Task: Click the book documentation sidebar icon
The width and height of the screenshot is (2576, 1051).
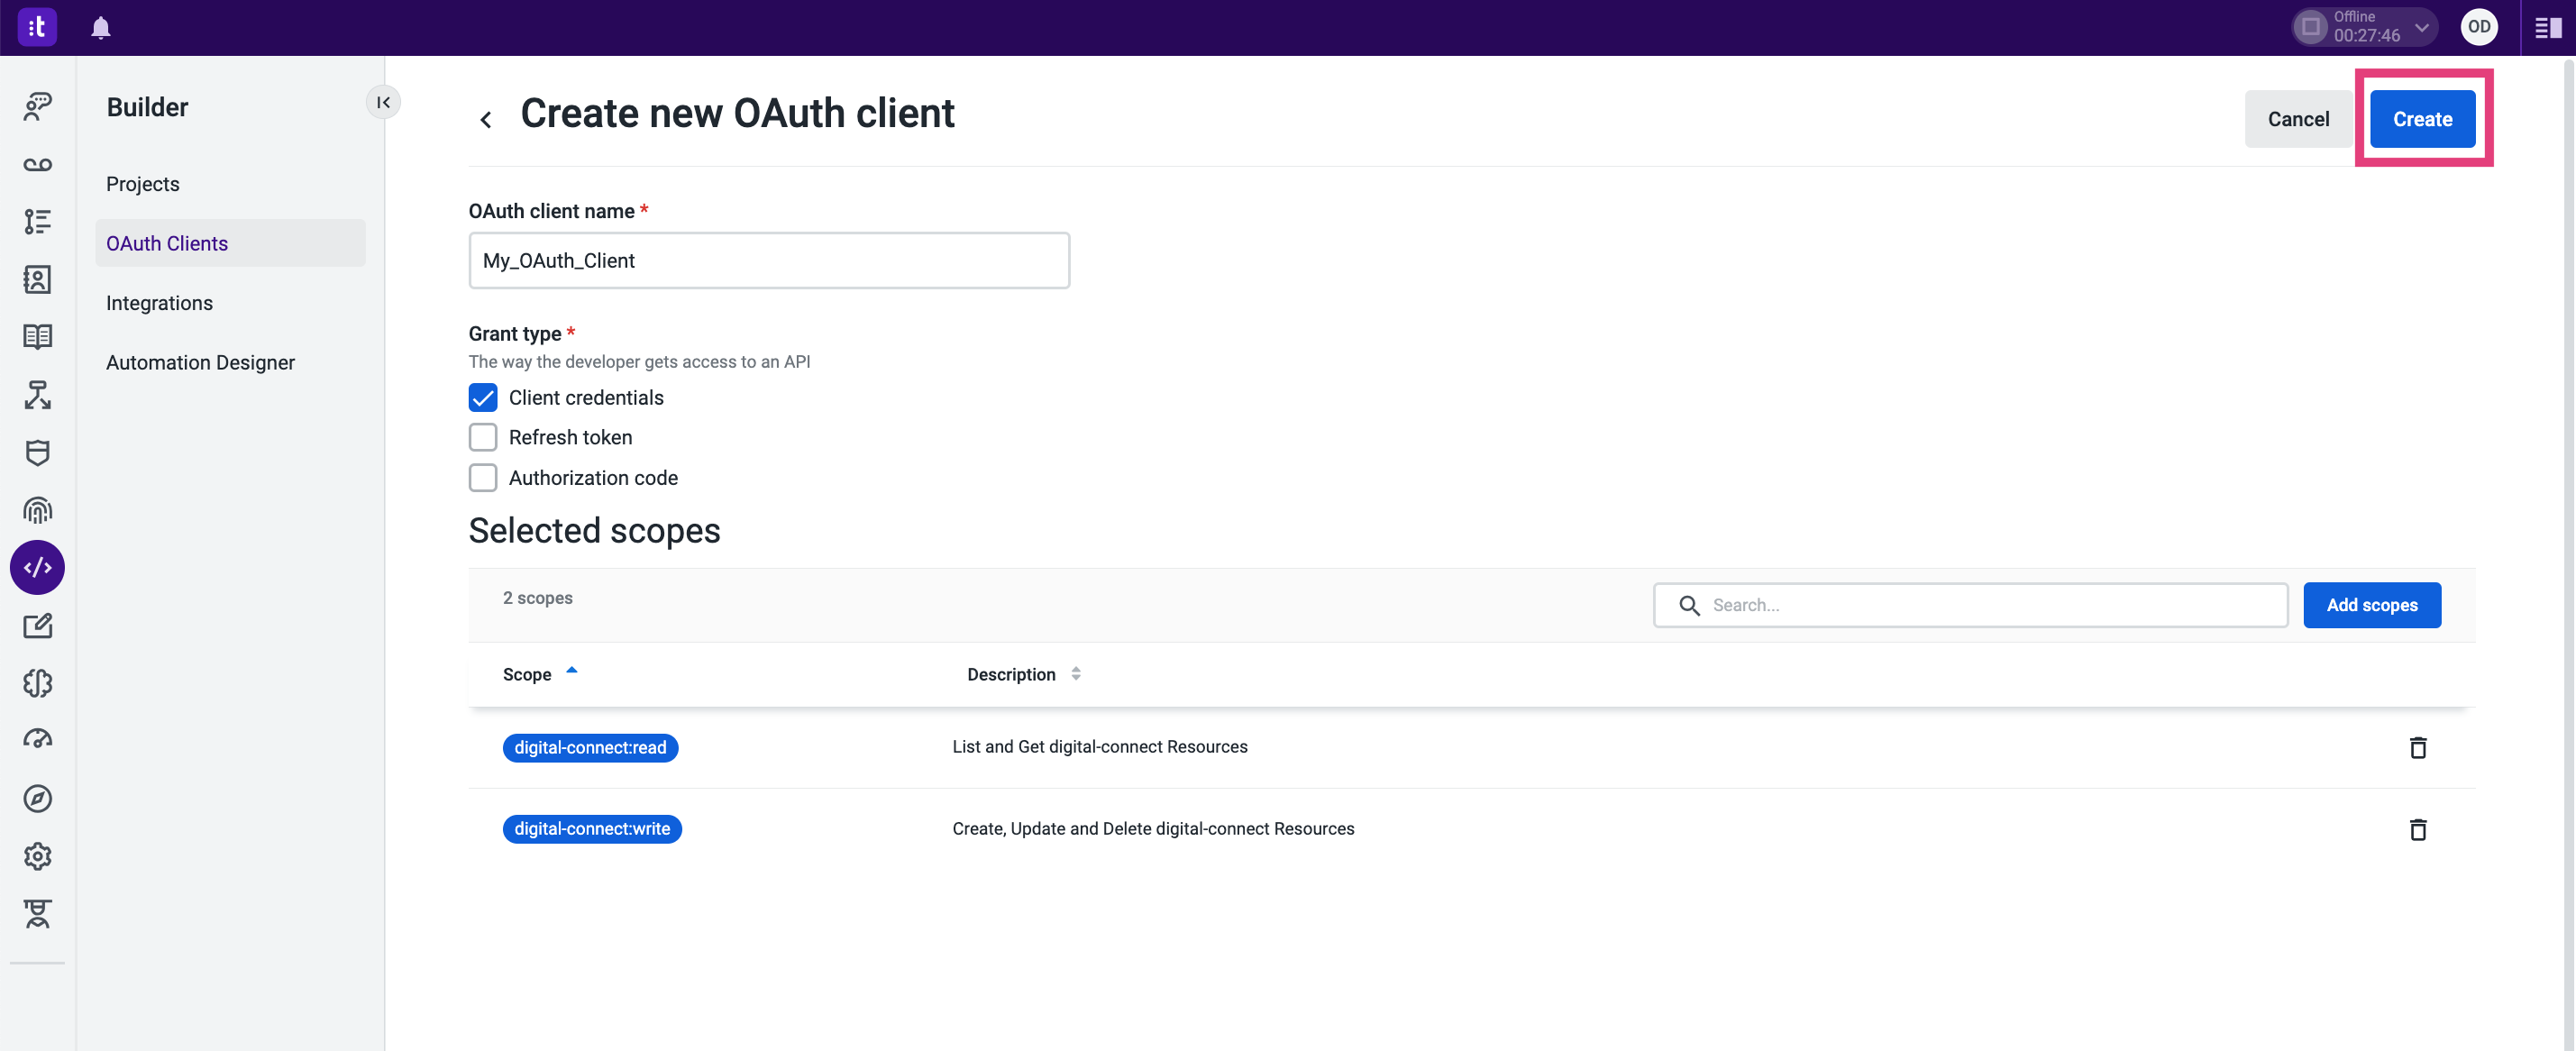Action: pyautogui.click(x=37, y=337)
